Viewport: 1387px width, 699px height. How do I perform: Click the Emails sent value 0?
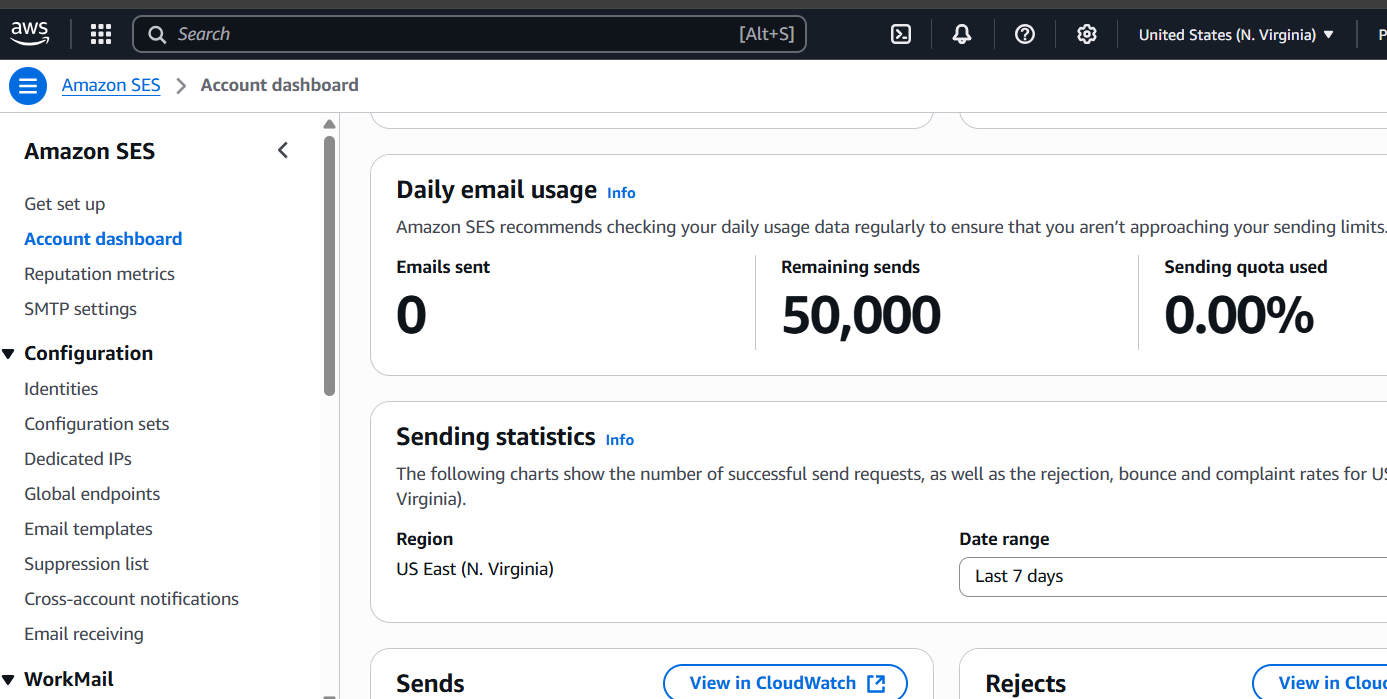411,315
